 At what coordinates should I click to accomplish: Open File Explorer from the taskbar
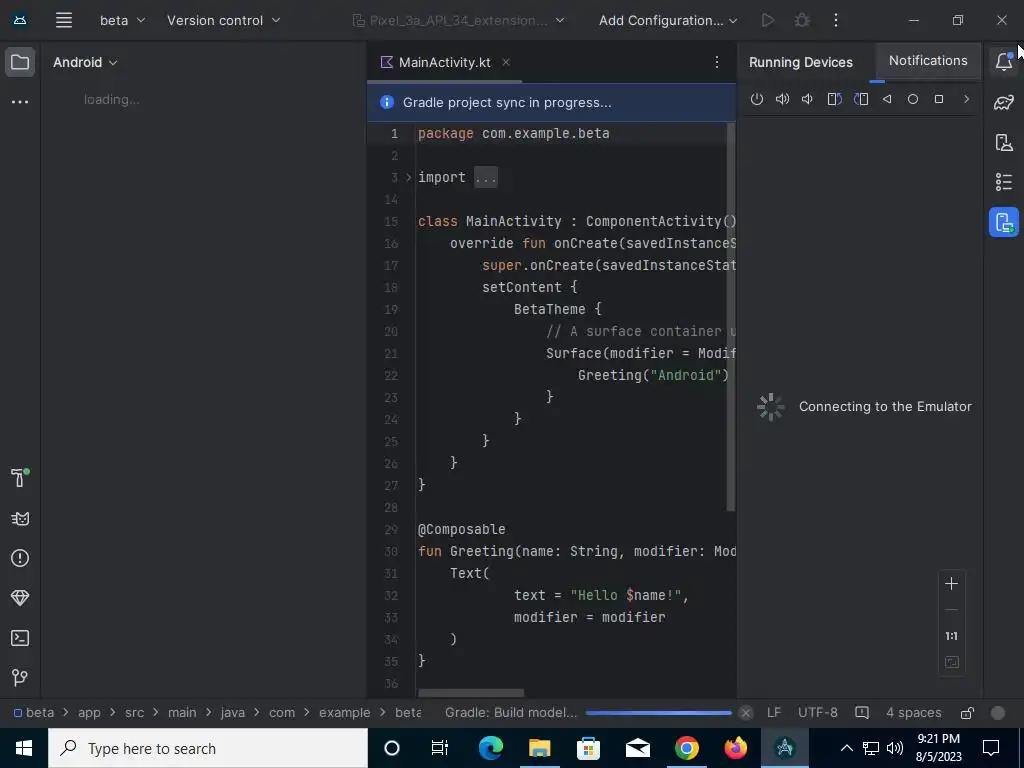tap(539, 748)
